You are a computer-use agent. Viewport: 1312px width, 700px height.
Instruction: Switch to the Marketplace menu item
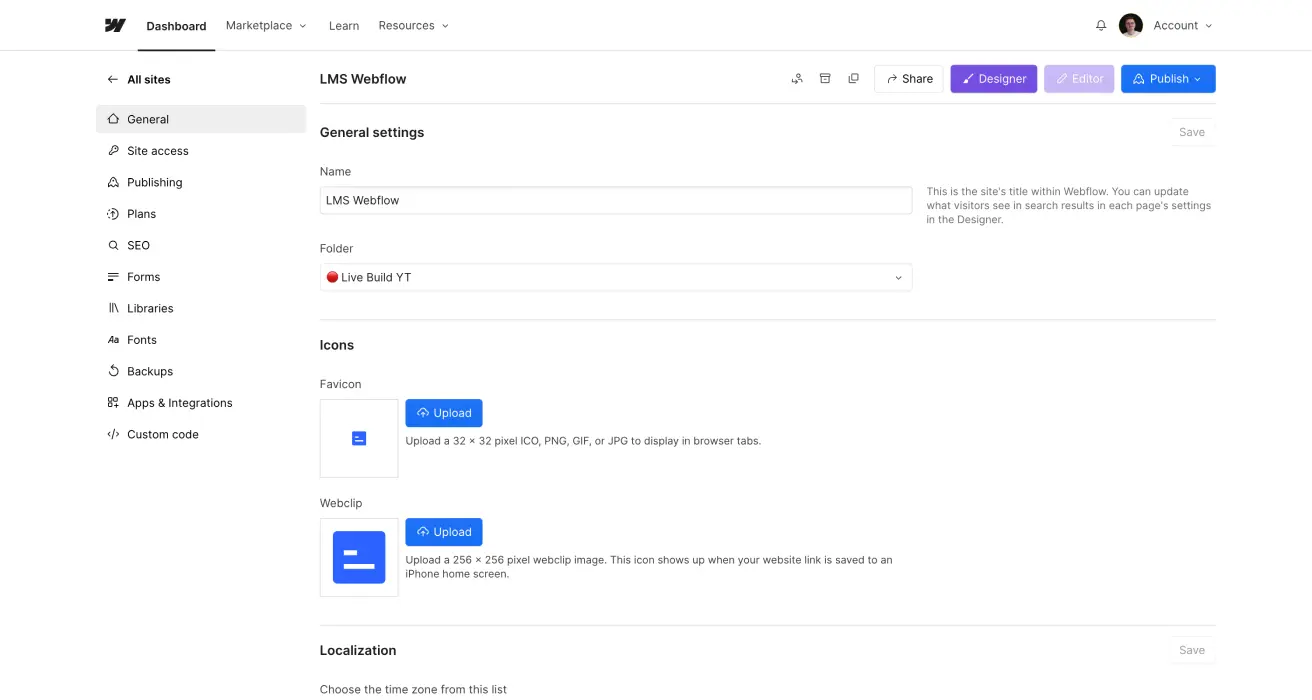pyautogui.click(x=258, y=25)
